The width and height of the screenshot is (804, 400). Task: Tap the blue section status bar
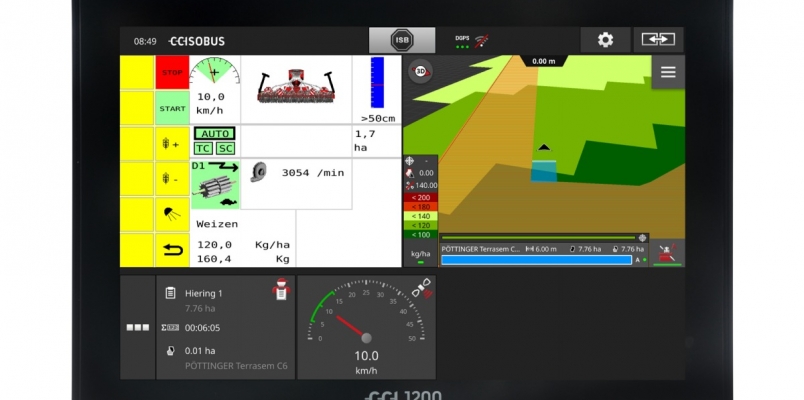tap(536, 260)
